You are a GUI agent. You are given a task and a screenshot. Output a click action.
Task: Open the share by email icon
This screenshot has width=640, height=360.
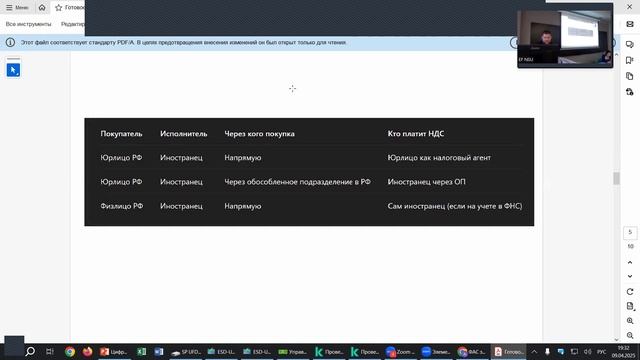point(630,24)
